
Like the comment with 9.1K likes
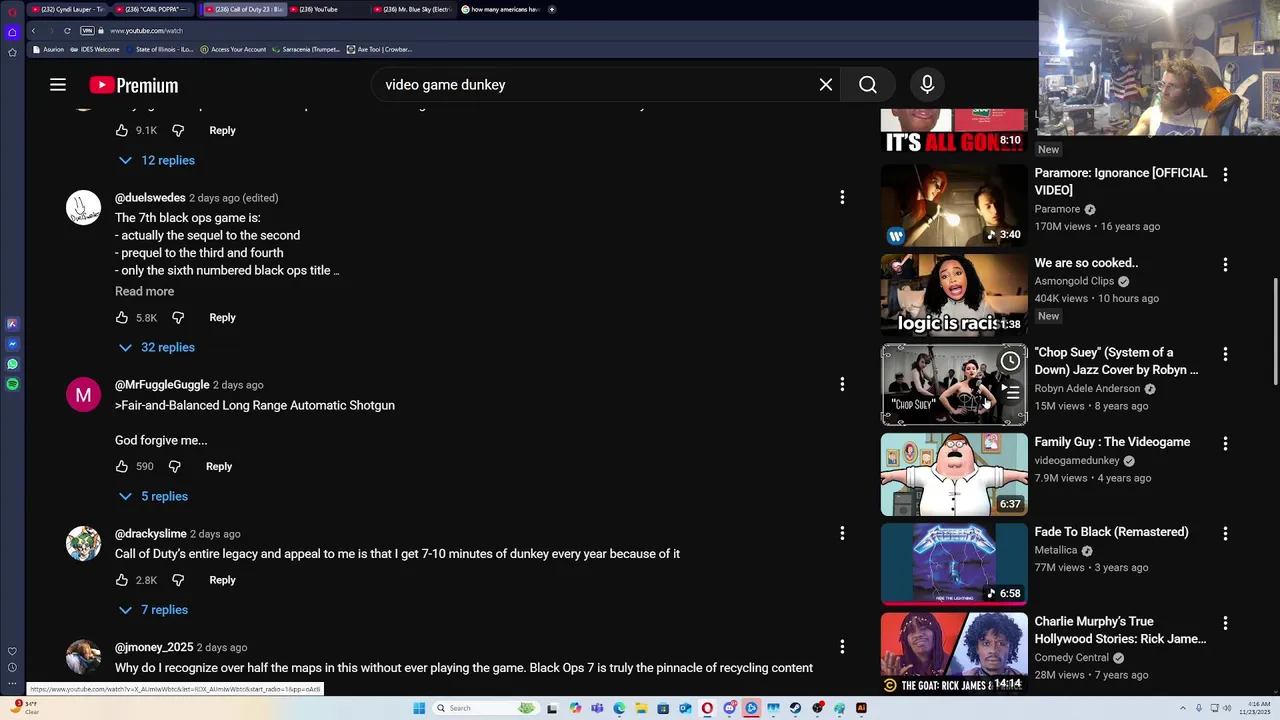coord(122,130)
